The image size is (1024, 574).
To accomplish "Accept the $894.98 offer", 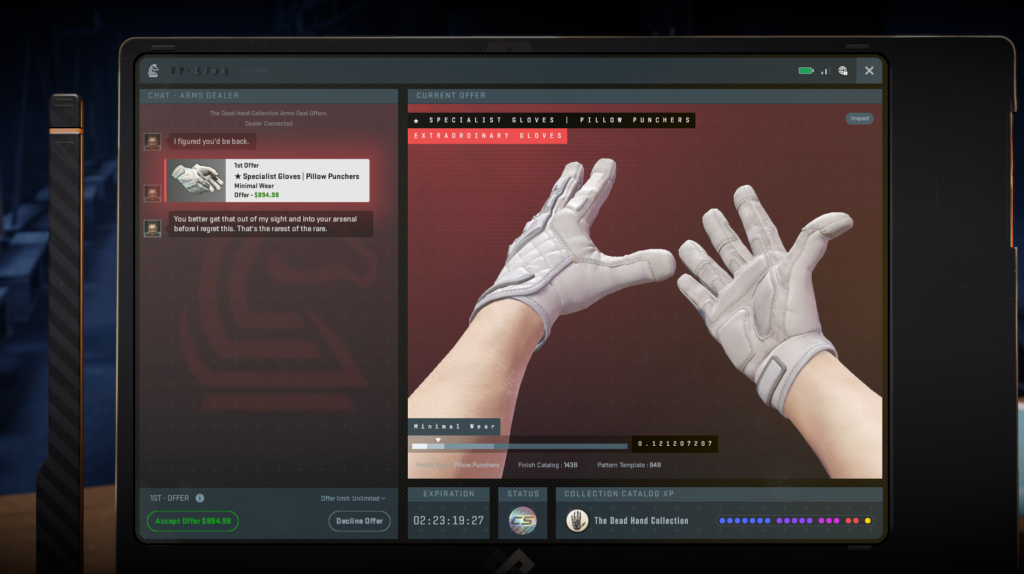I will (x=192, y=521).
